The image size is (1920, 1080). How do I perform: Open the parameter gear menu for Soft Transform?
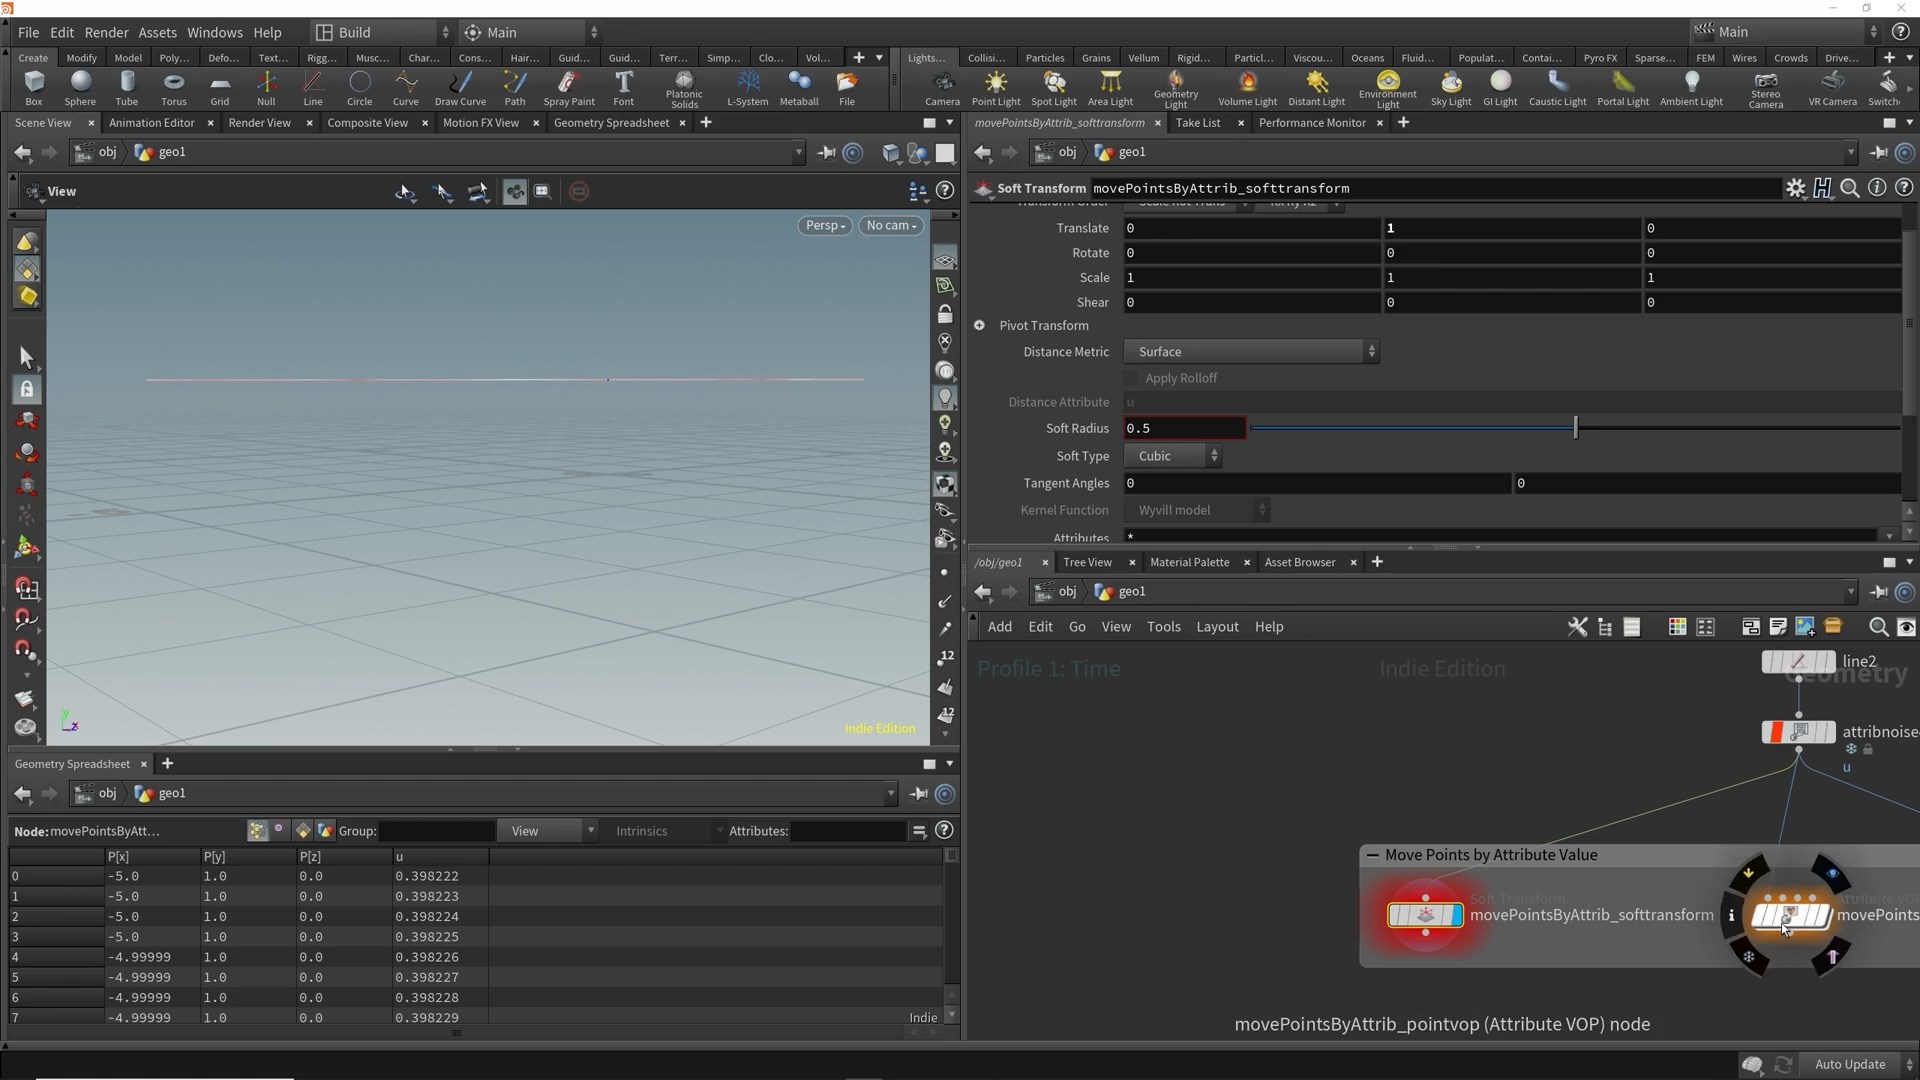pyautogui.click(x=1796, y=188)
